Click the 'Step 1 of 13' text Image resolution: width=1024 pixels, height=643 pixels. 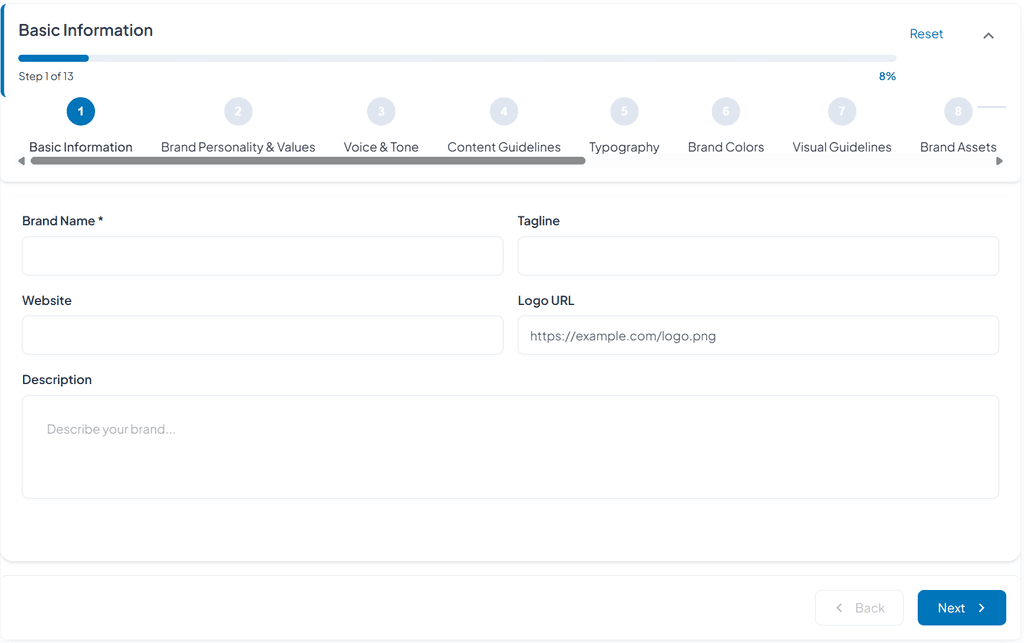tap(46, 76)
